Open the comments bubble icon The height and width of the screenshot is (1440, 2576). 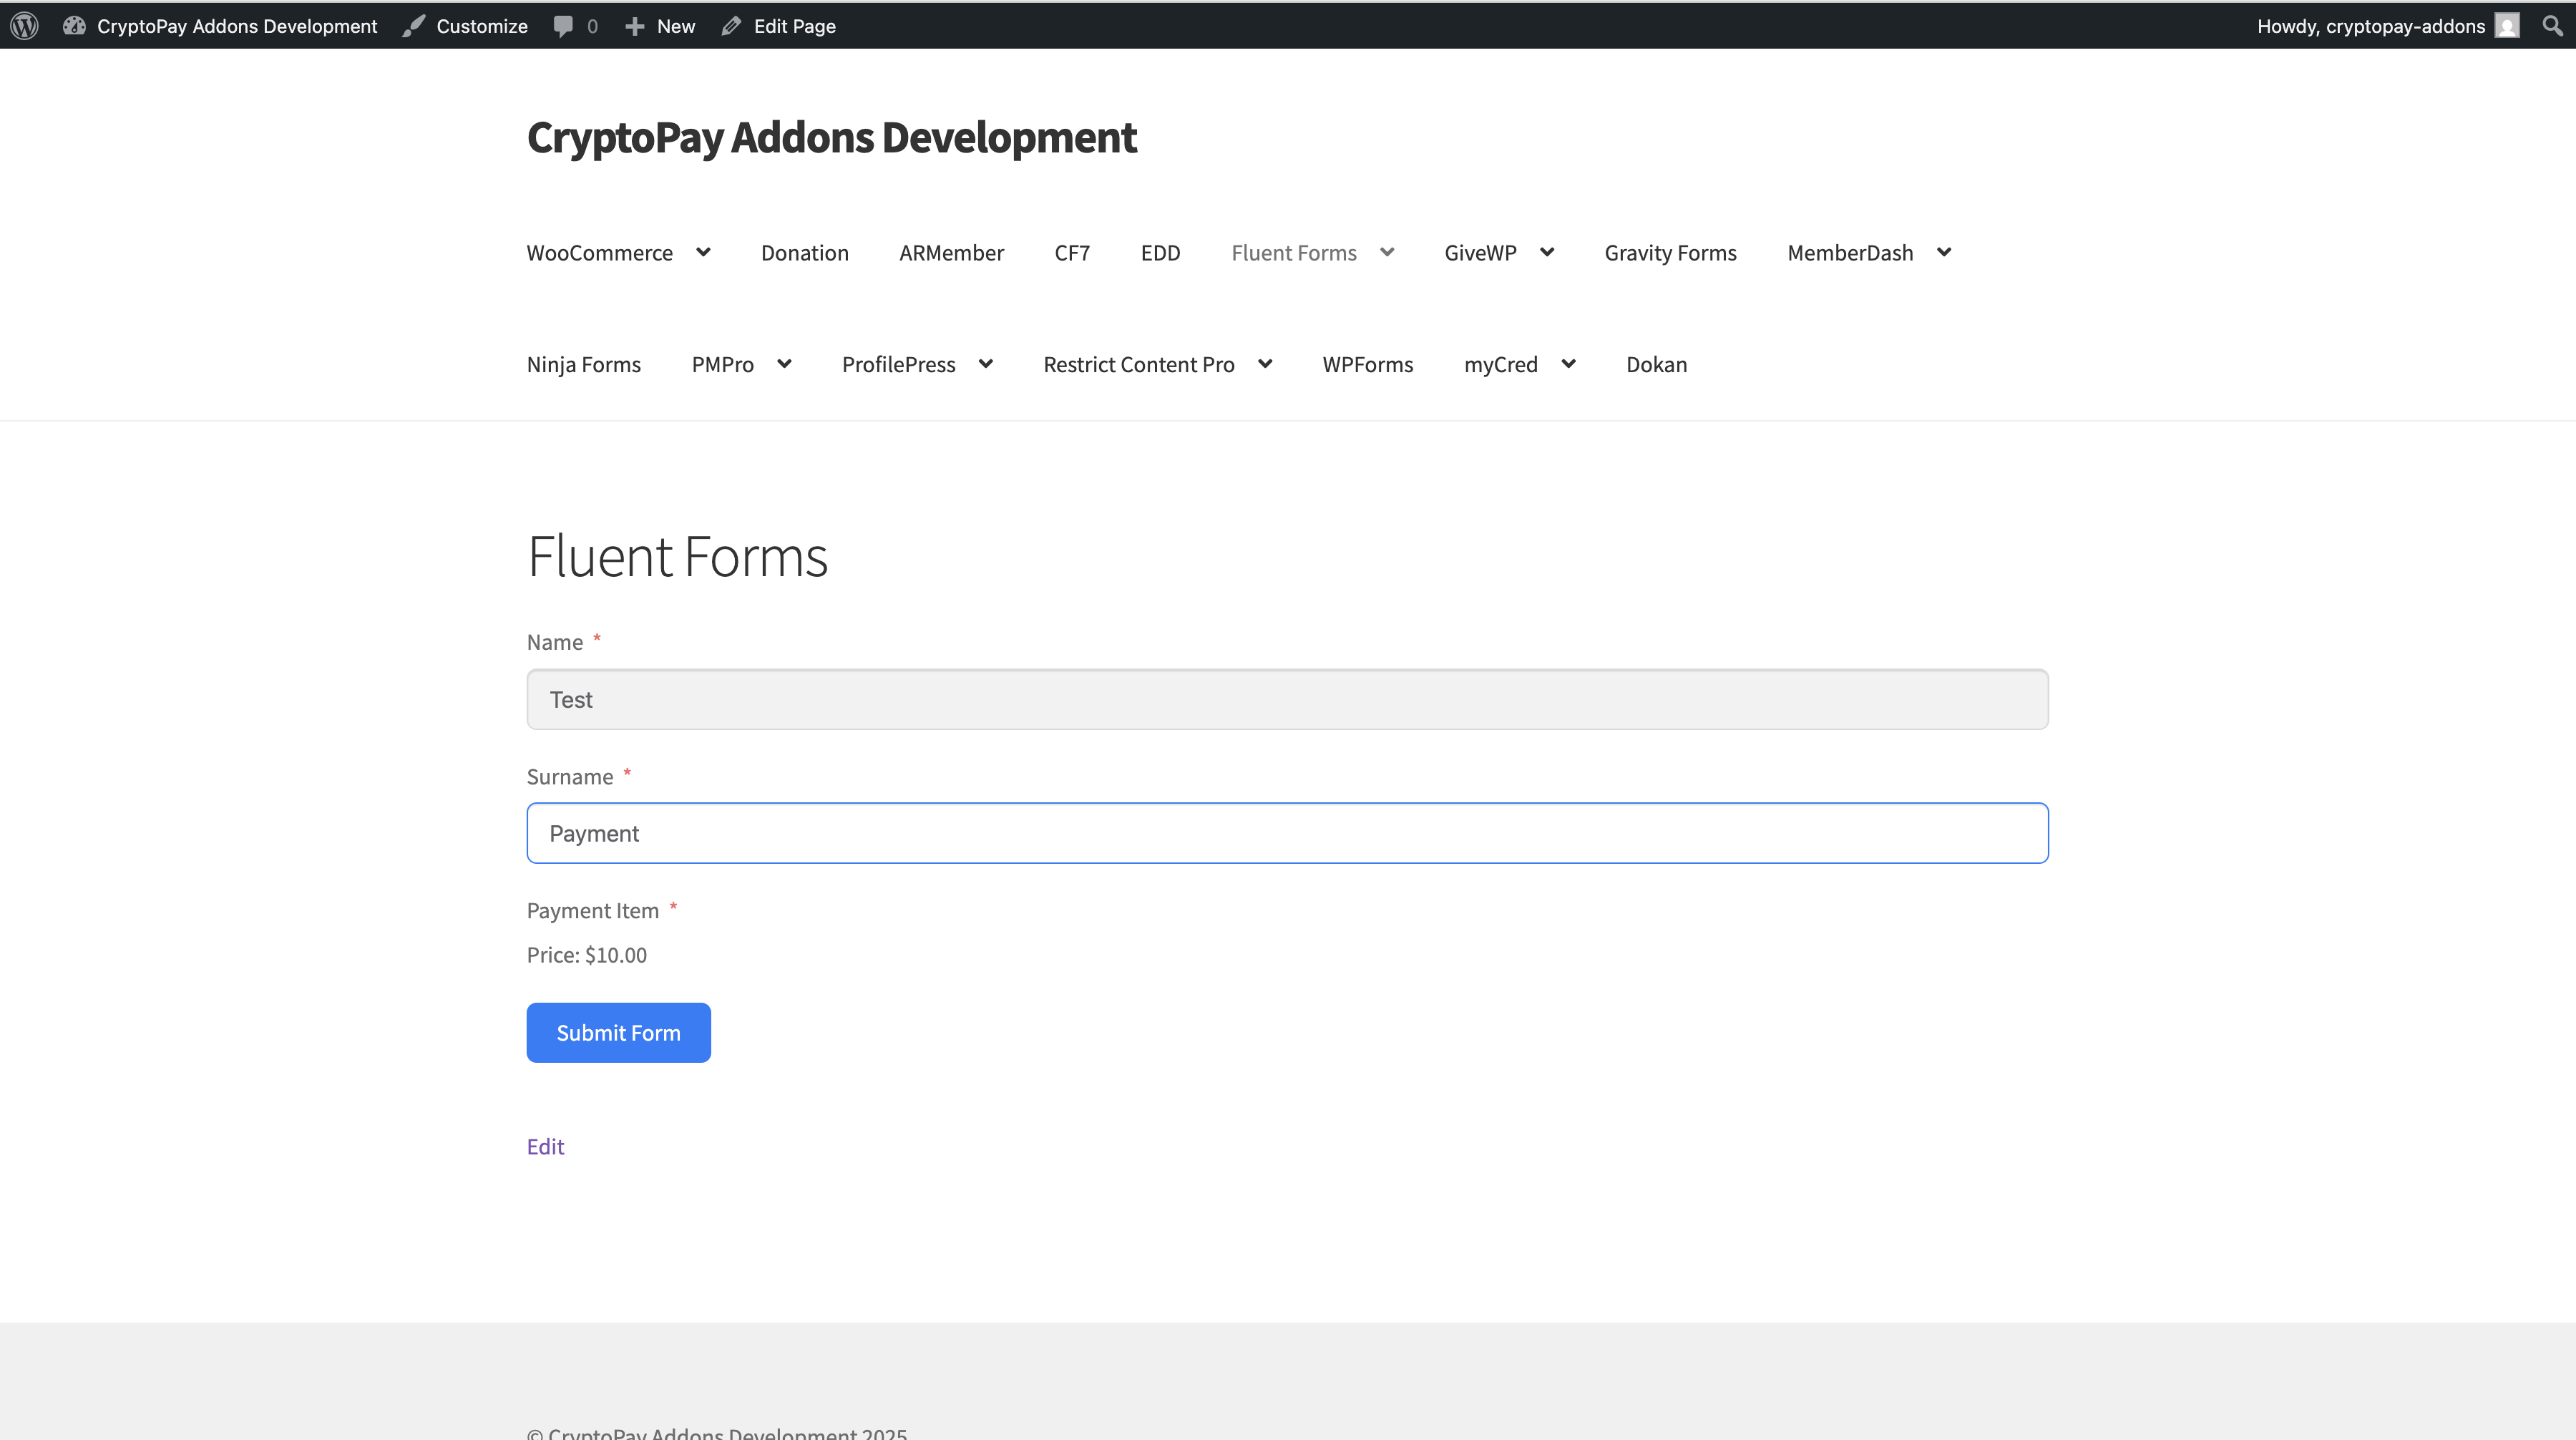coord(564,26)
